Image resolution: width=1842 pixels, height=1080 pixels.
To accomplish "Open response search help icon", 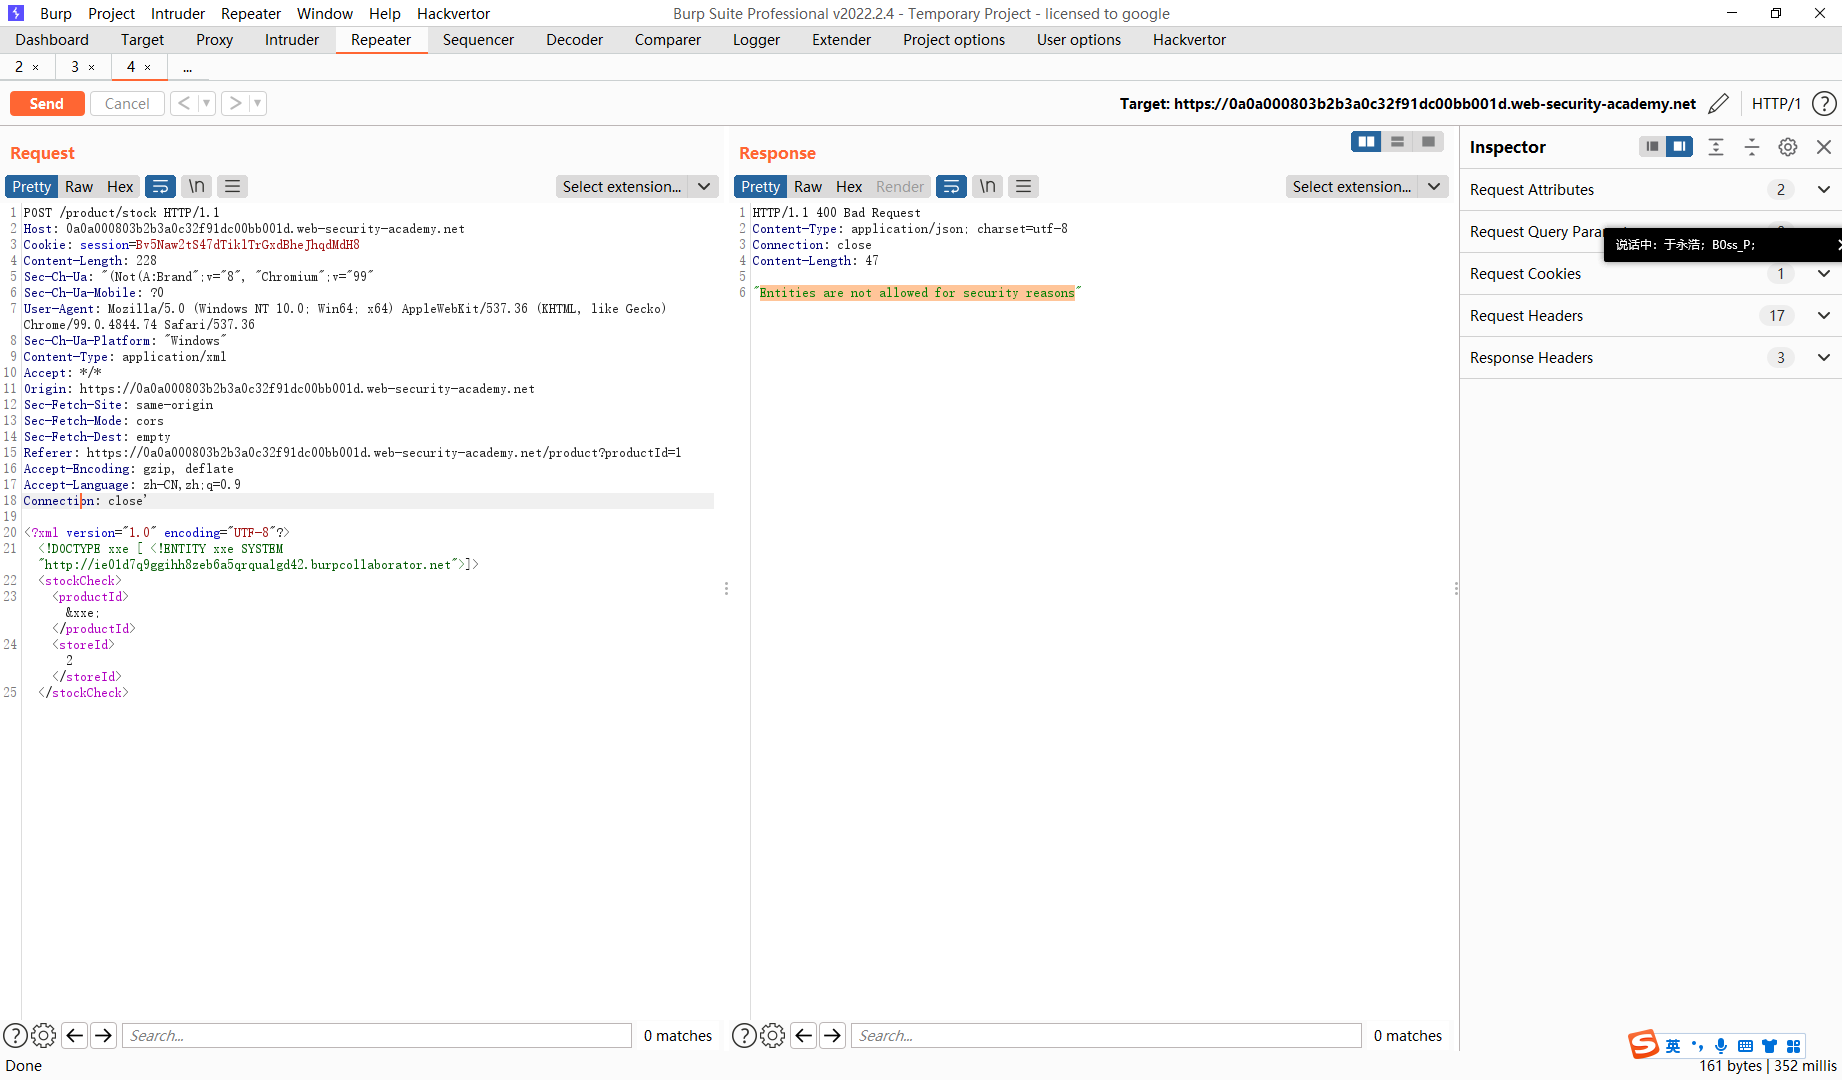I will (744, 1036).
